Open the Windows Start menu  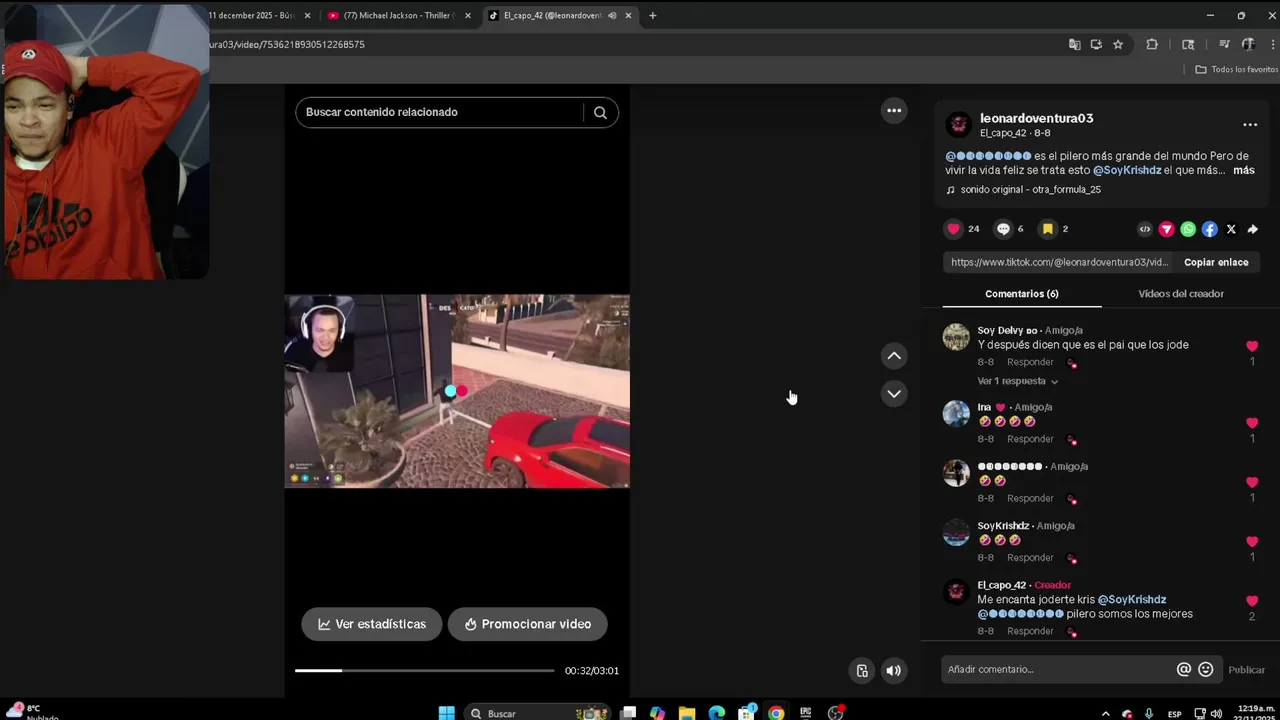pos(447,713)
